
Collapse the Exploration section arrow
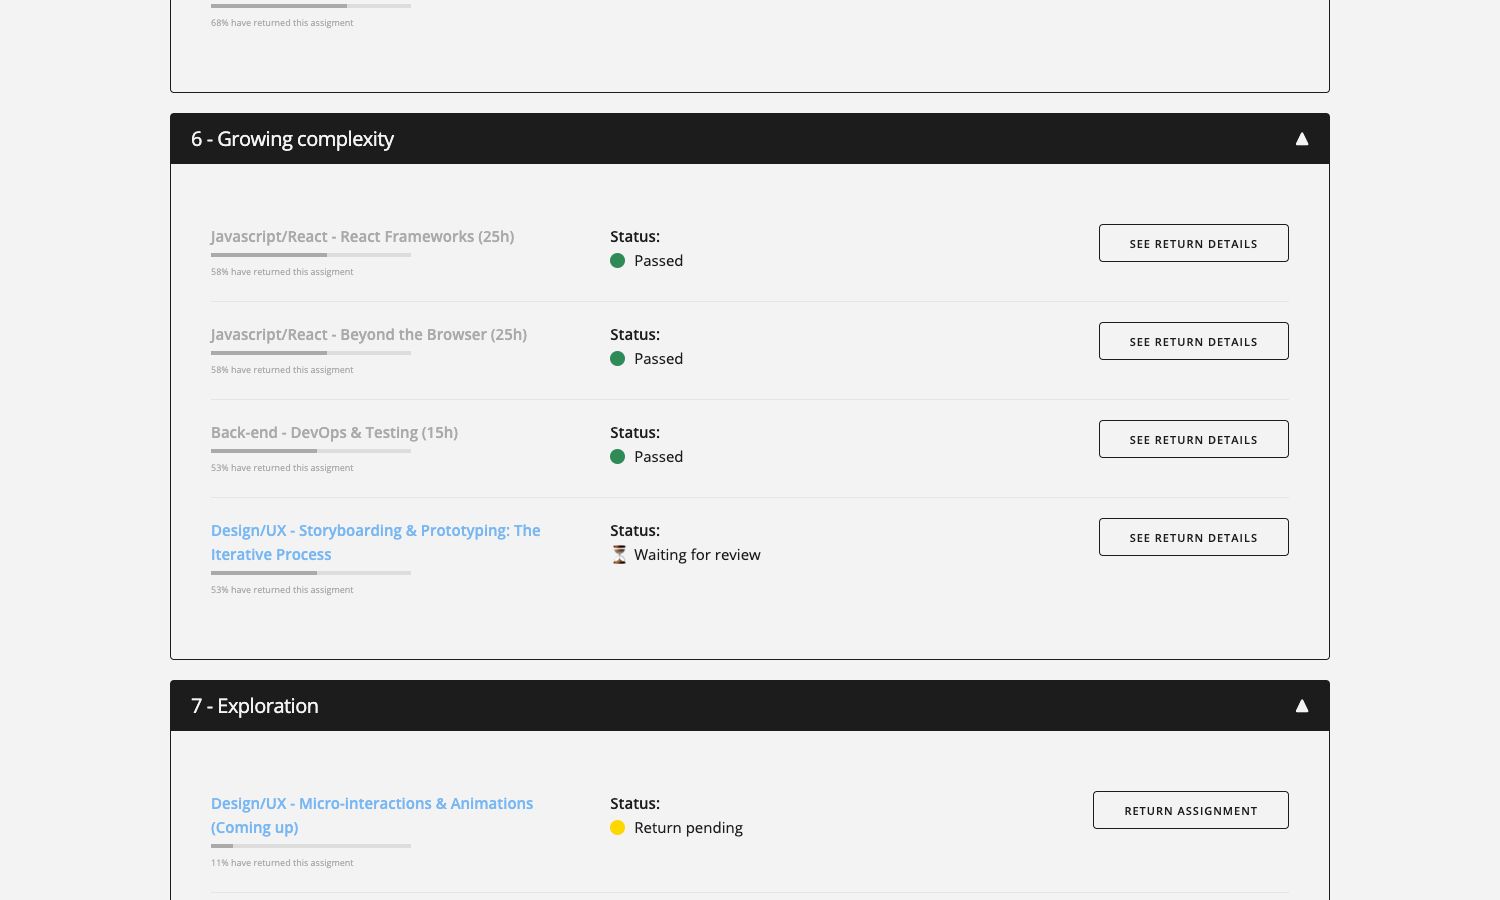click(1301, 706)
